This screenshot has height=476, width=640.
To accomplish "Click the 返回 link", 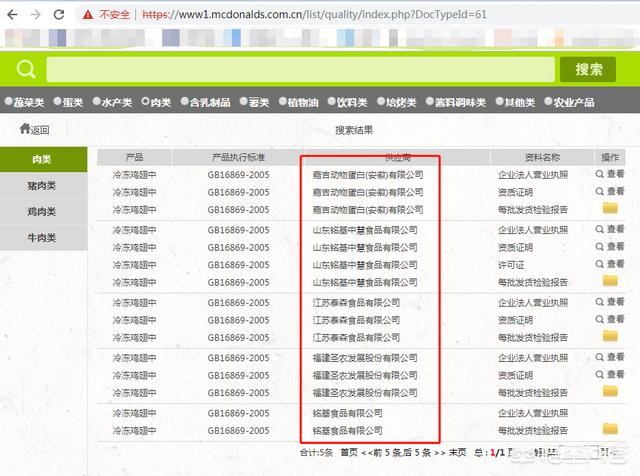I will 40,130.
